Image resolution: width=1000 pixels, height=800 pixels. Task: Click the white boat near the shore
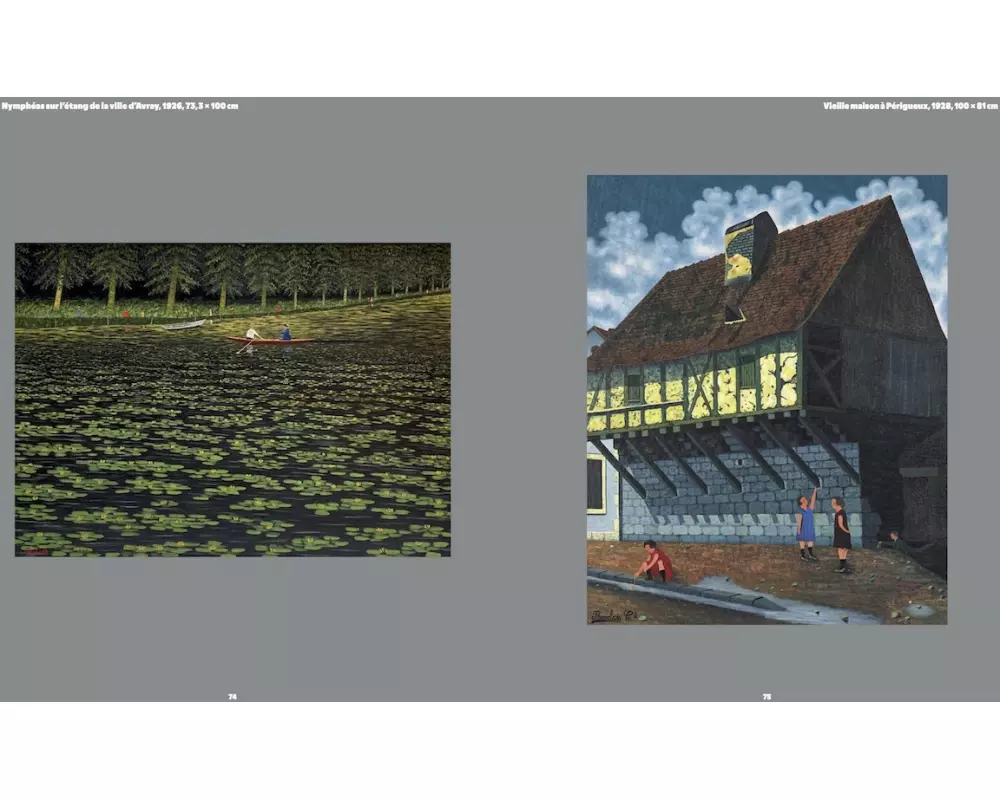tap(183, 324)
